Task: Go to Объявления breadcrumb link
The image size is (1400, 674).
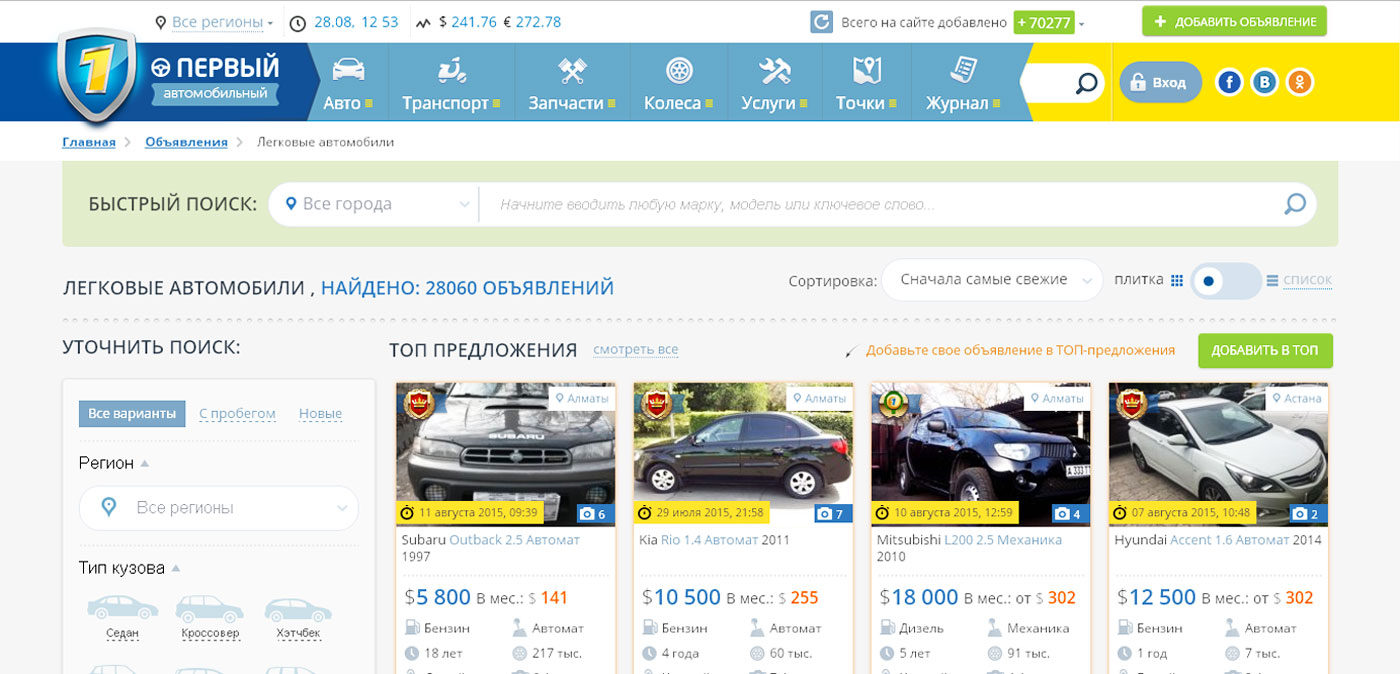Action: click(186, 142)
